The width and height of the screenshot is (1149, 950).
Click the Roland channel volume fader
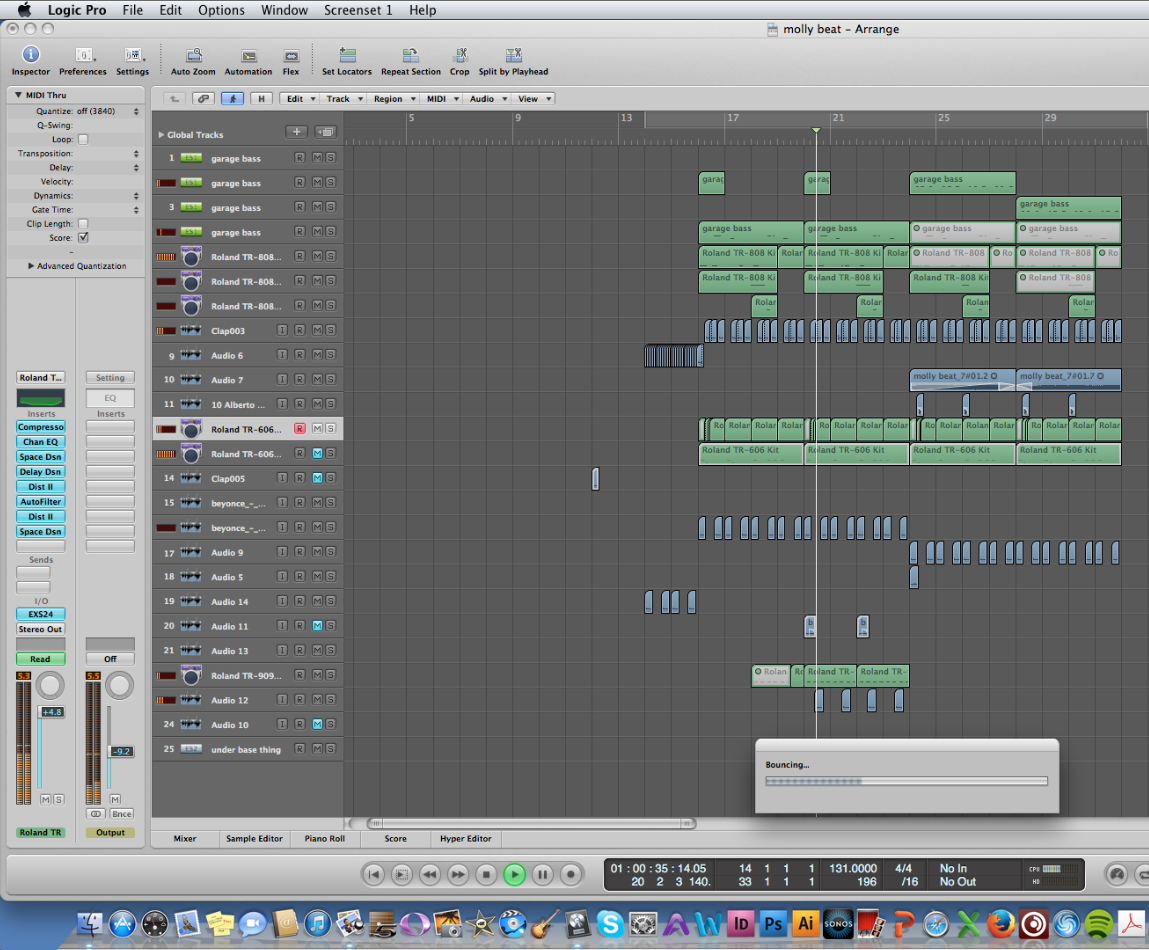(x=51, y=712)
